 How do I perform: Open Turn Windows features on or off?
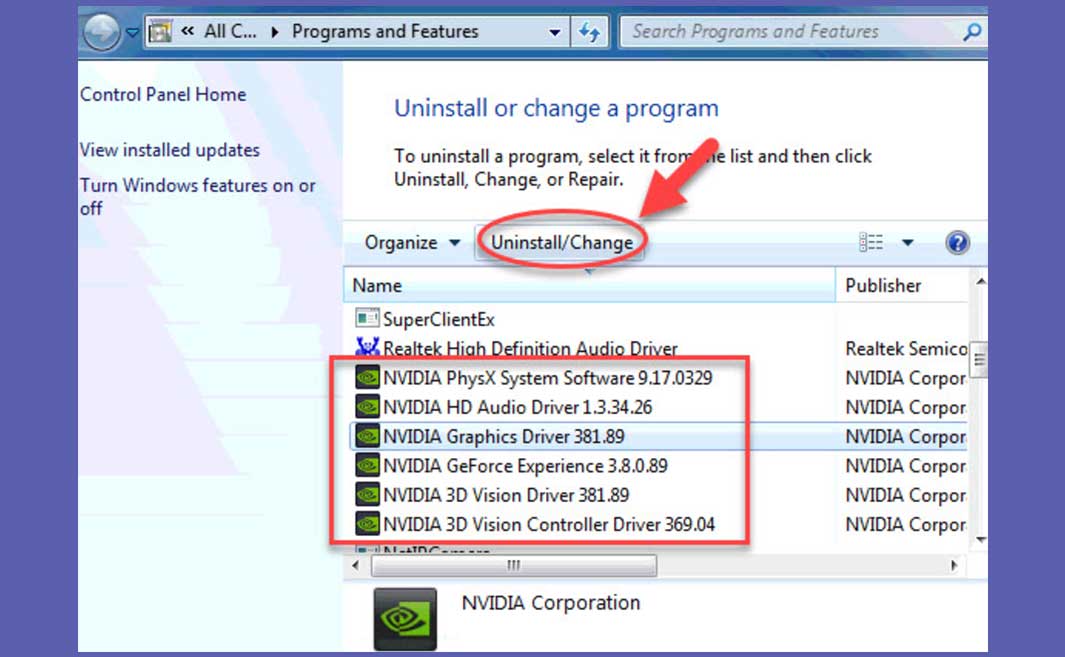[x=196, y=185]
